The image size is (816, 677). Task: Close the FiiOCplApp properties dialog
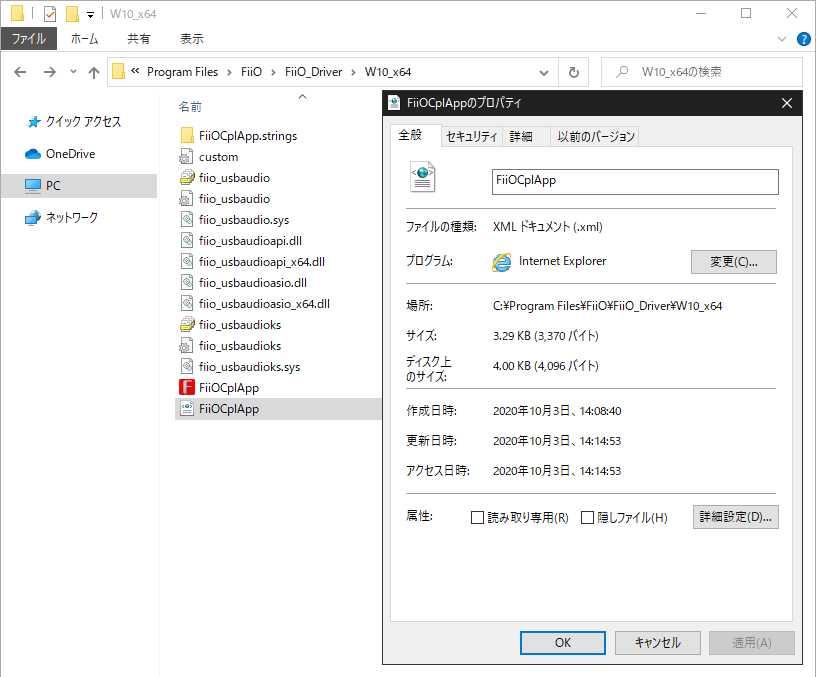pos(787,103)
